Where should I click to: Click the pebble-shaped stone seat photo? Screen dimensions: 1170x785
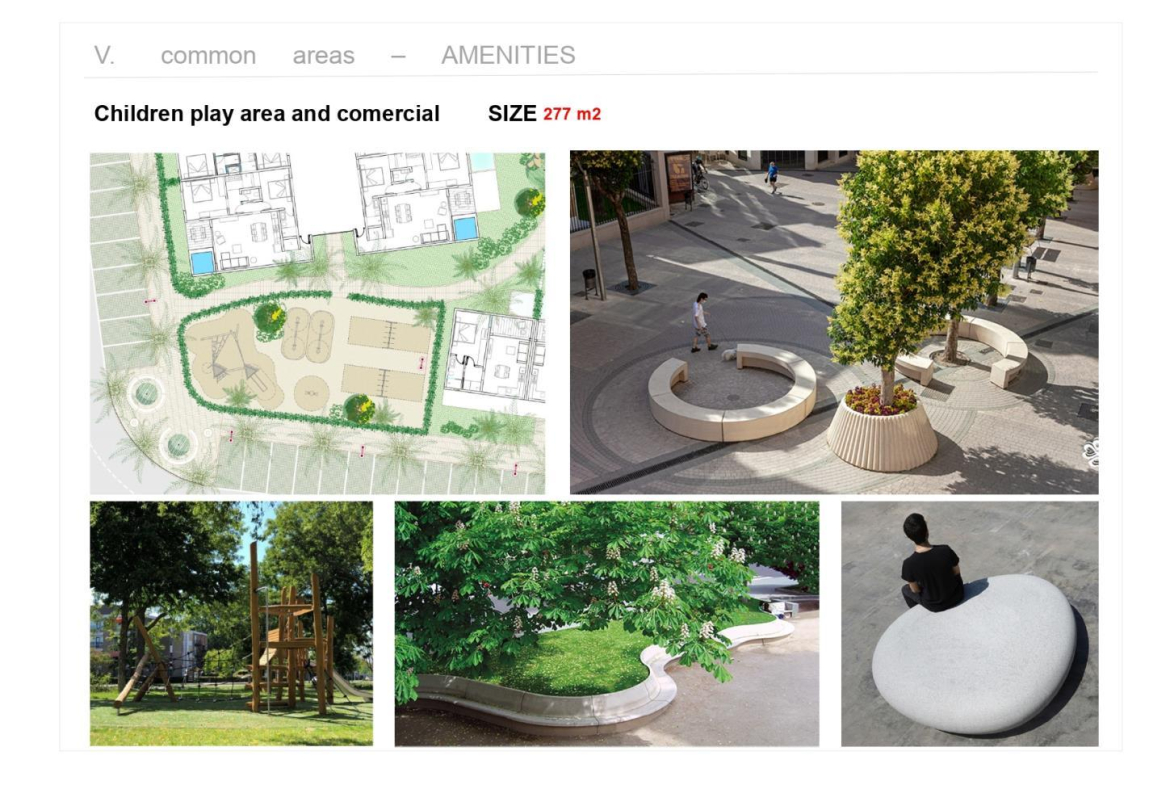pos(969,623)
